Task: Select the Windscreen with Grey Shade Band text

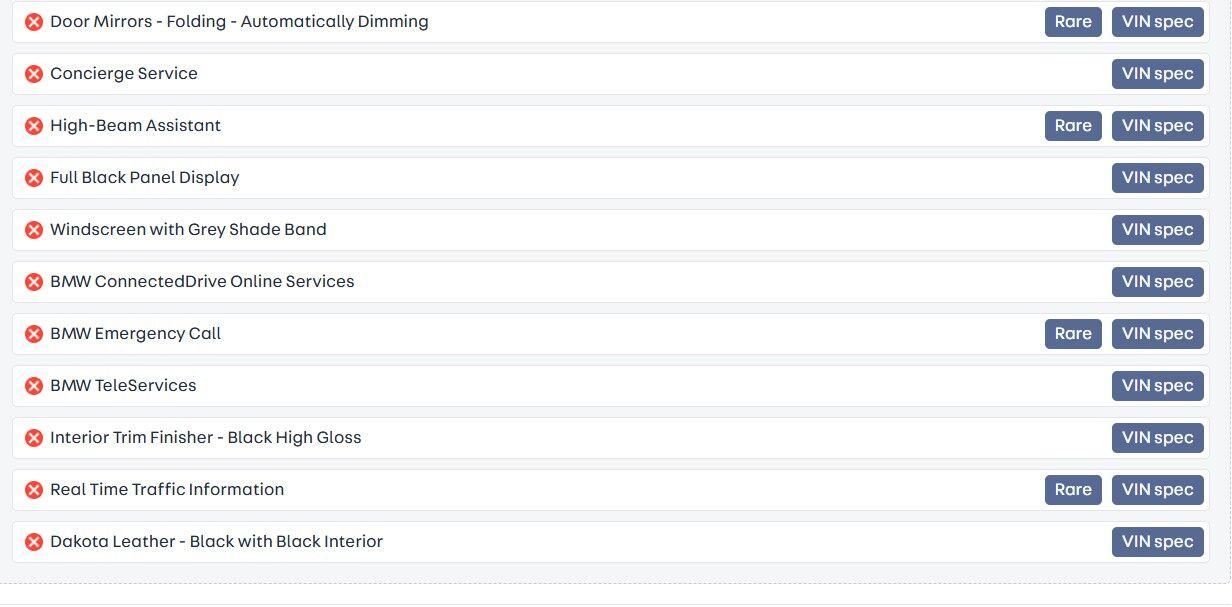Action: click(188, 230)
